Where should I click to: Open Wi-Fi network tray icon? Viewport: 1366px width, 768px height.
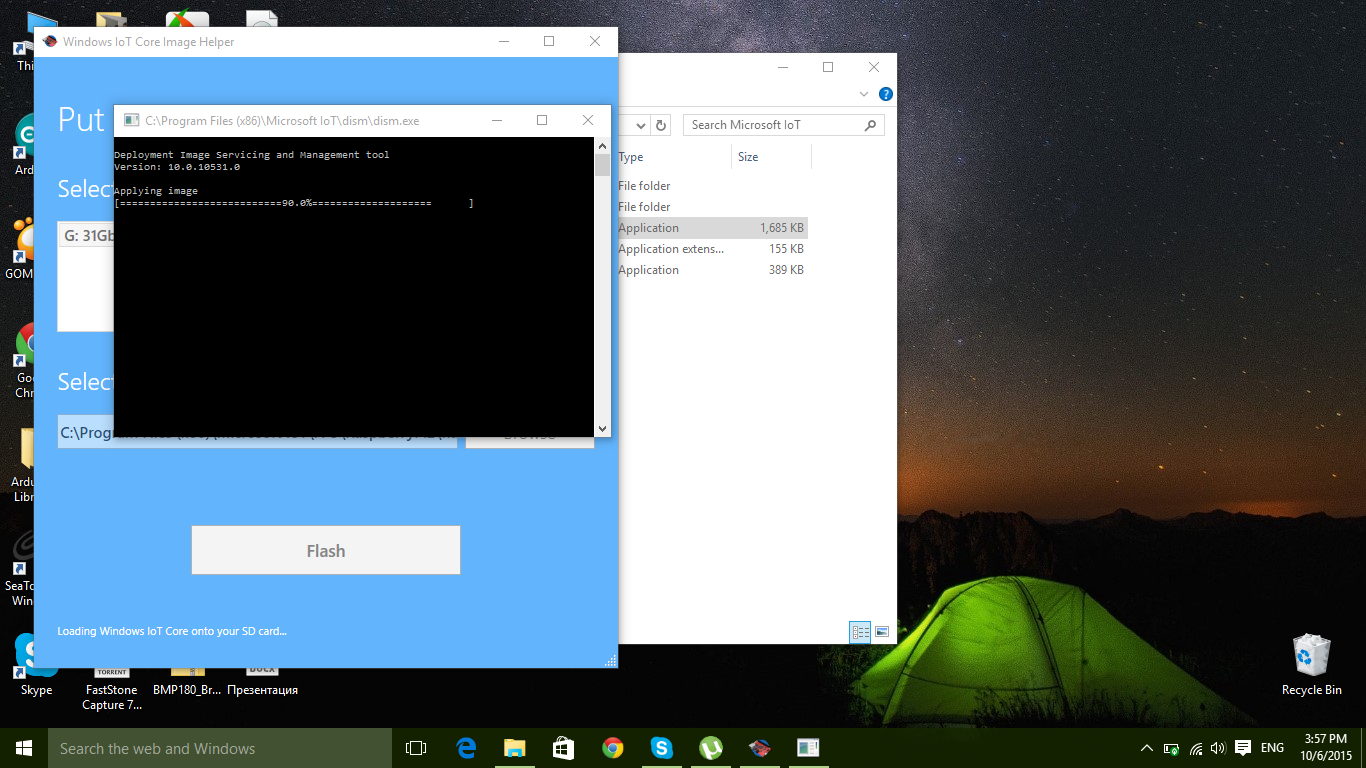pyautogui.click(x=1195, y=748)
